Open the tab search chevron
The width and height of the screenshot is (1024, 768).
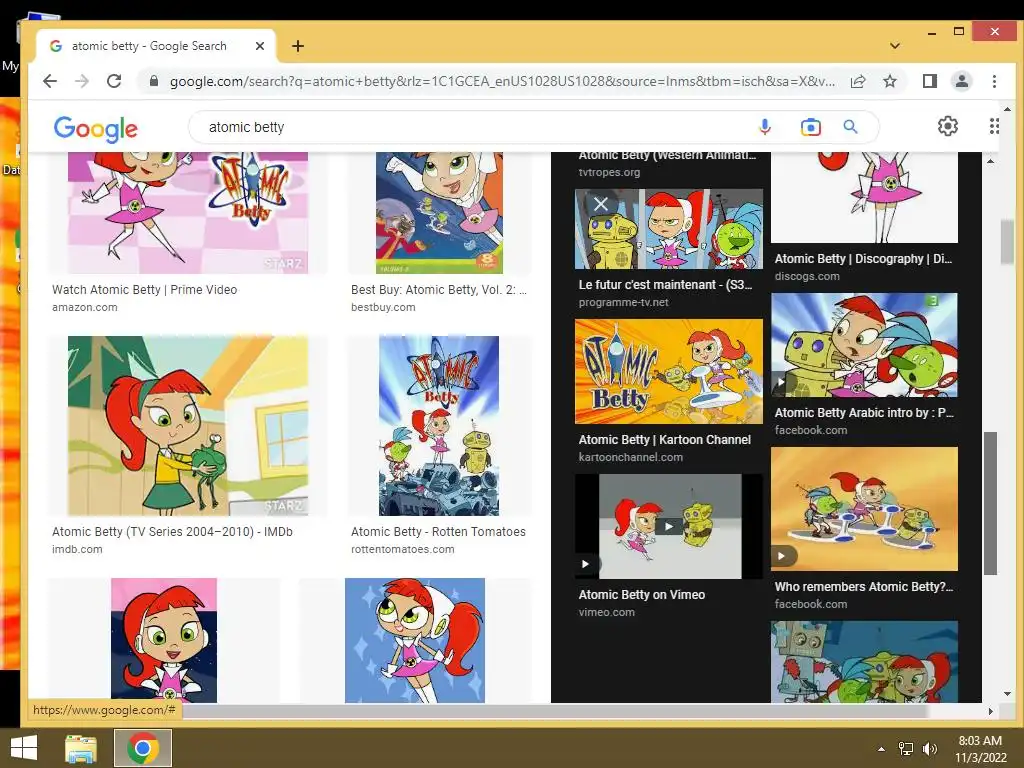click(895, 46)
